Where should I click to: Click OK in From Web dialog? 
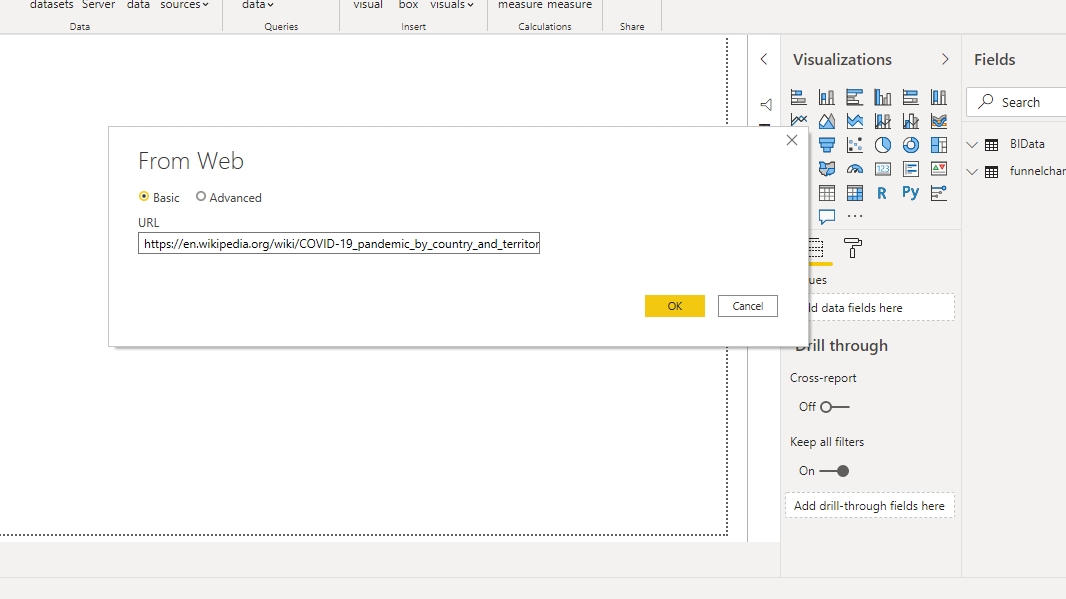point(675,306)
